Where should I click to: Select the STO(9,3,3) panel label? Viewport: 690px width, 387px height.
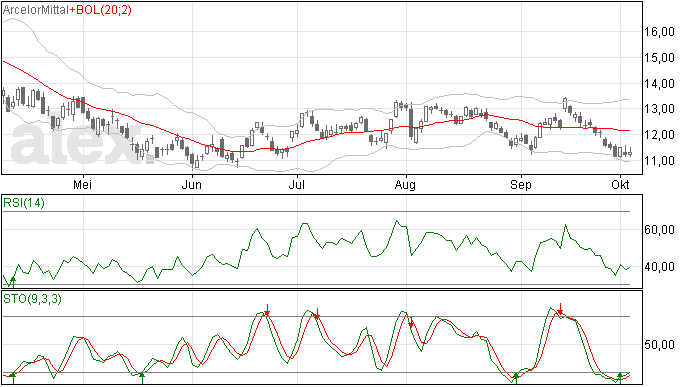pyautogui.click(x=32, y=299)
